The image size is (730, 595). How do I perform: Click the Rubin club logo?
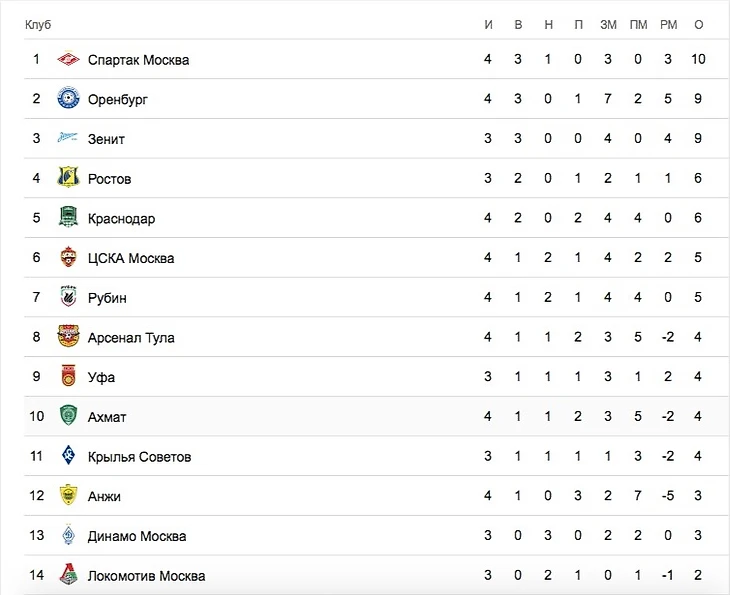pyautogui.click(x=68, y=297)
